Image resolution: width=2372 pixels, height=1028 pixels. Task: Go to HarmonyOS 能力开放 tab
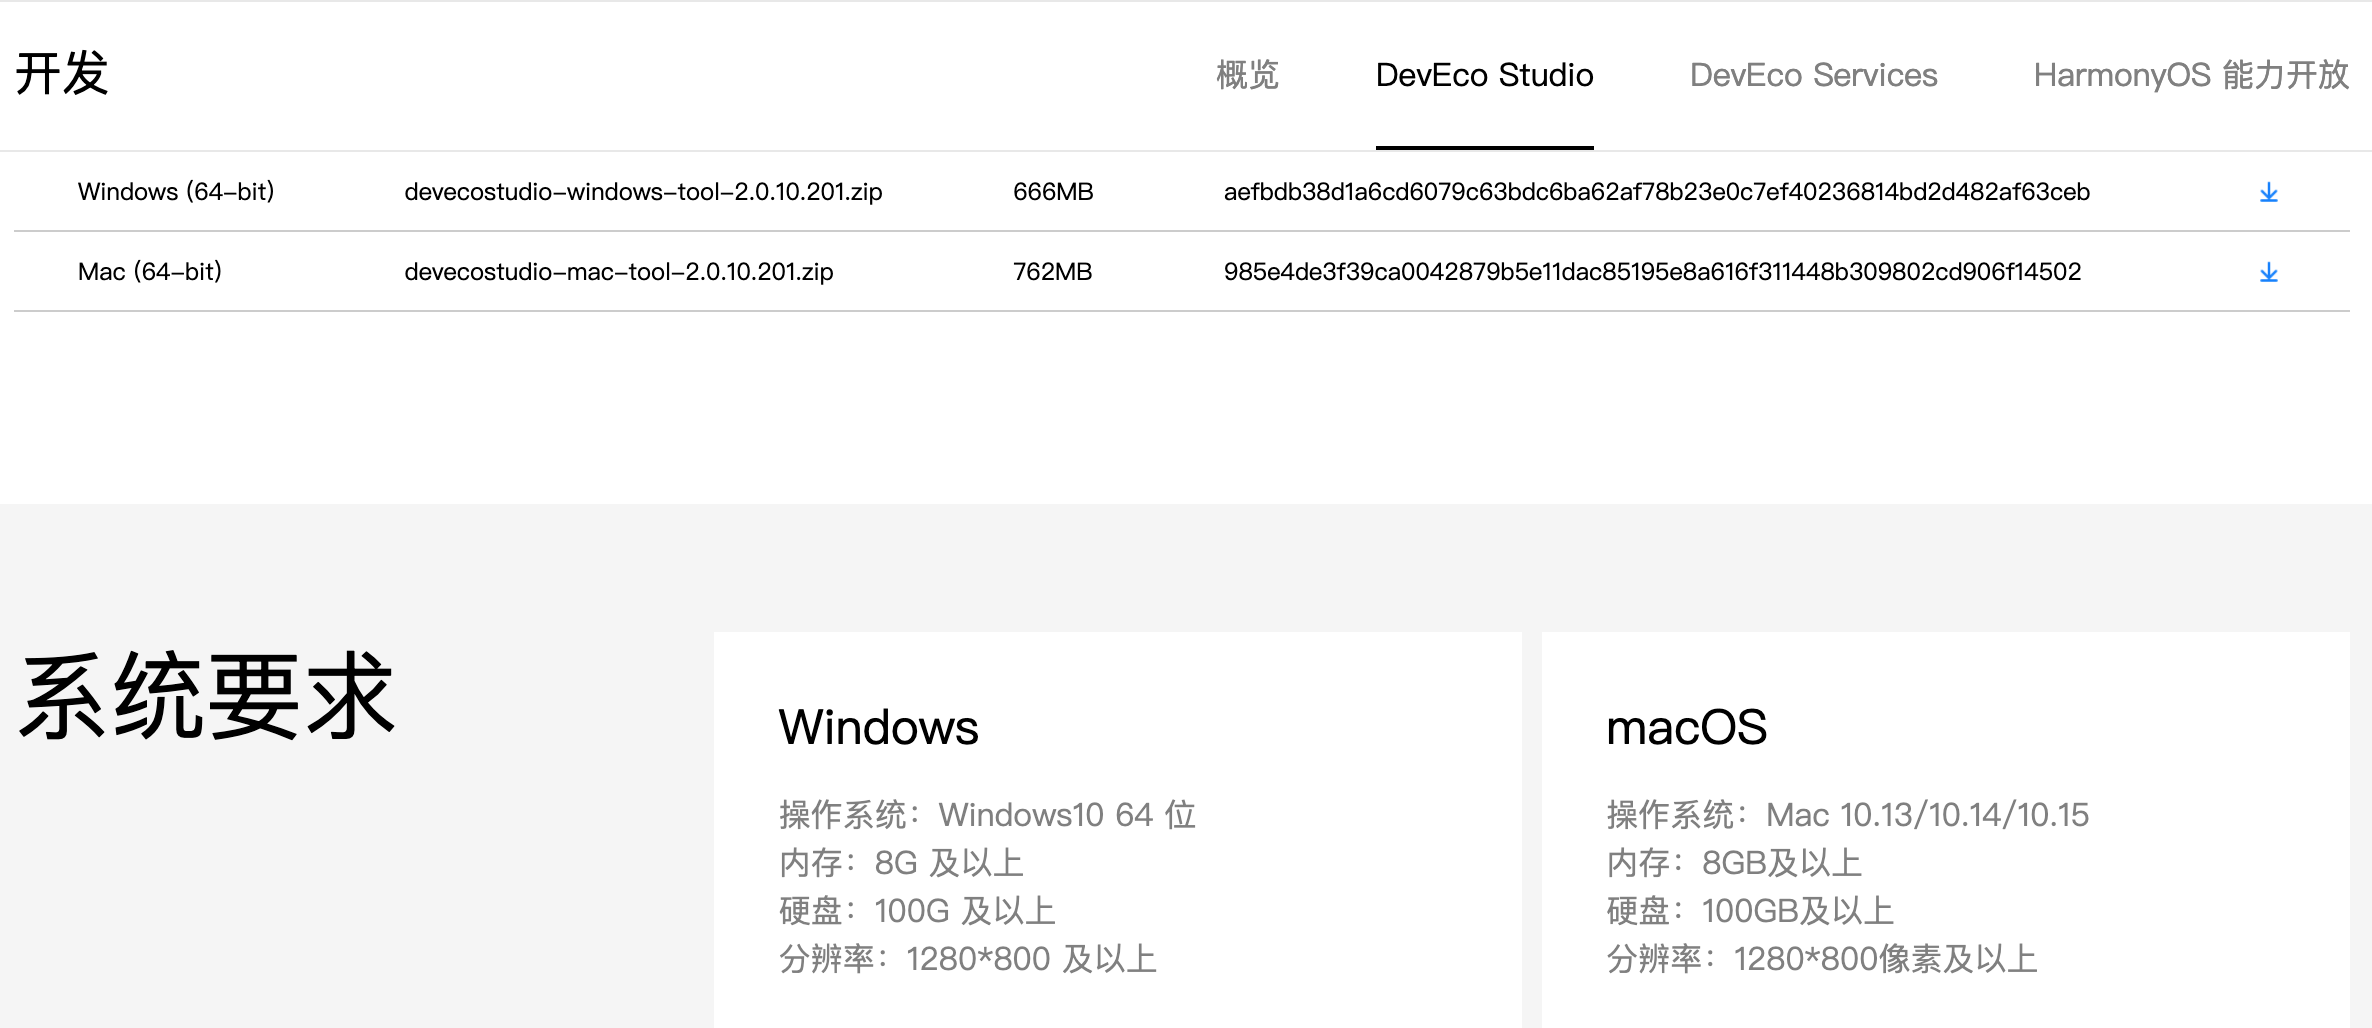click(2191, 75)
